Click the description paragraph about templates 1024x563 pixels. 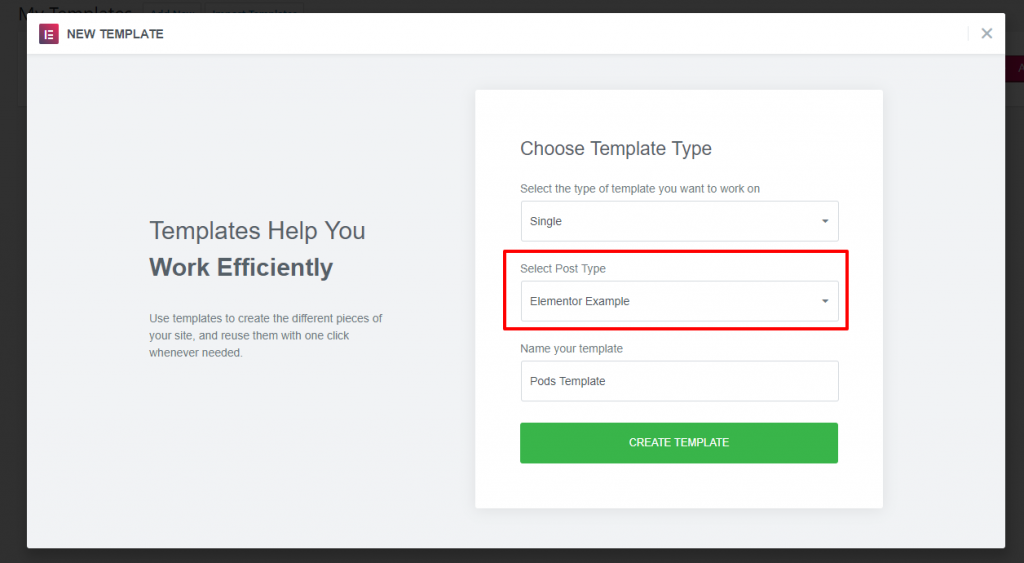point(265,335)
